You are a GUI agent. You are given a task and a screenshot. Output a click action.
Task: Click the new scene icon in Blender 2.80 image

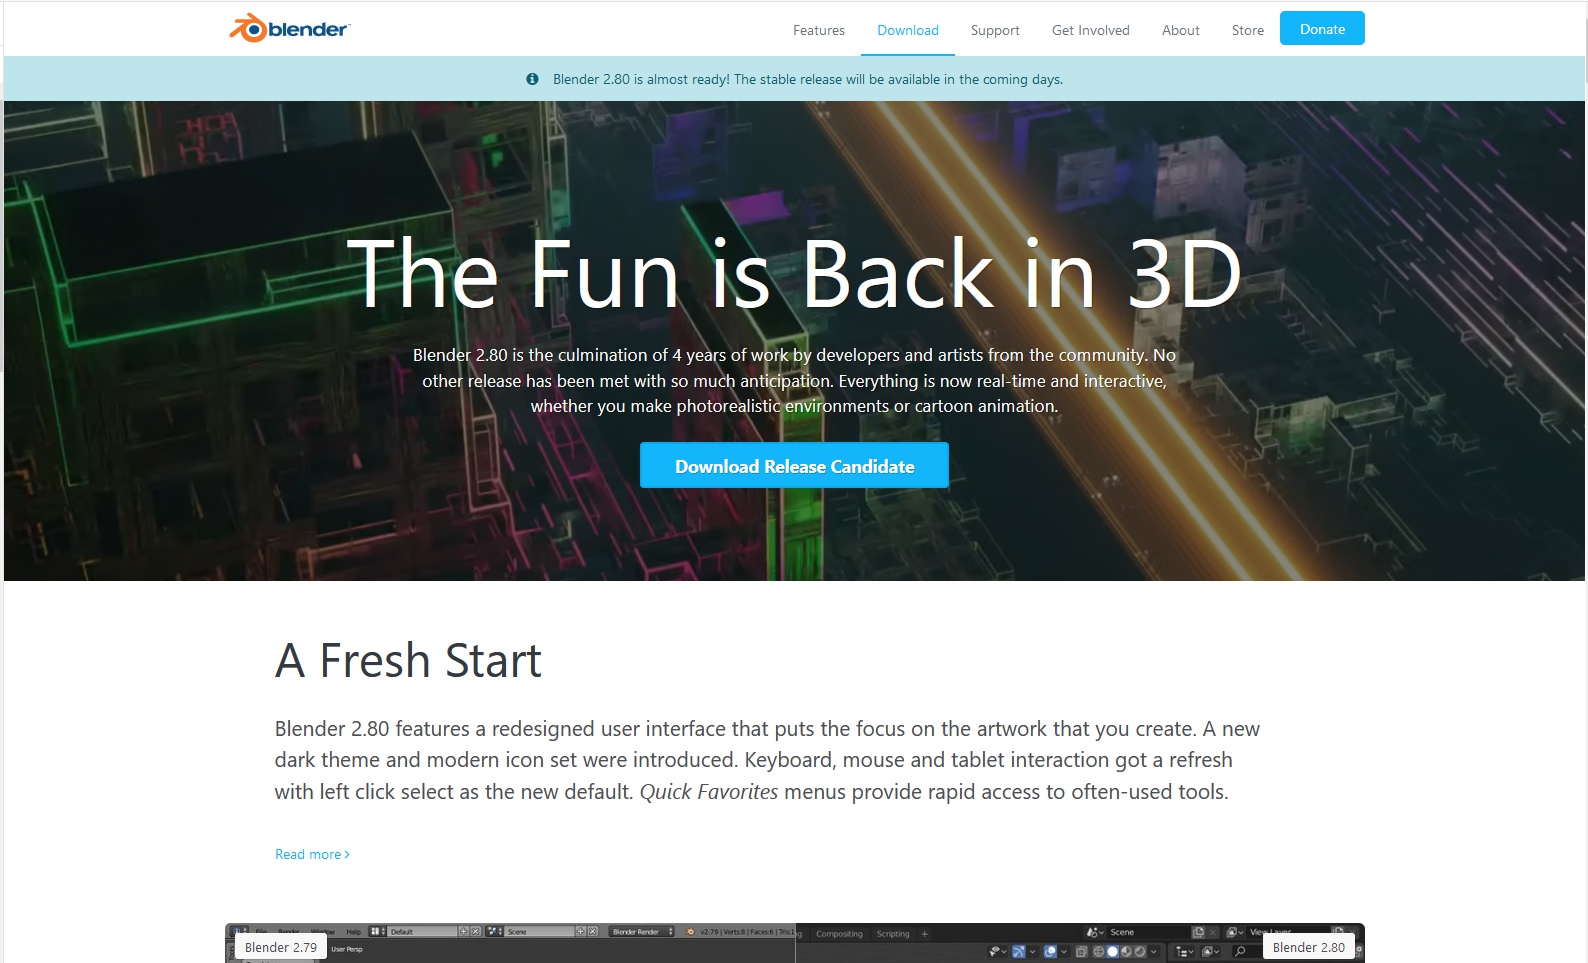click(x=1199, y=932)
